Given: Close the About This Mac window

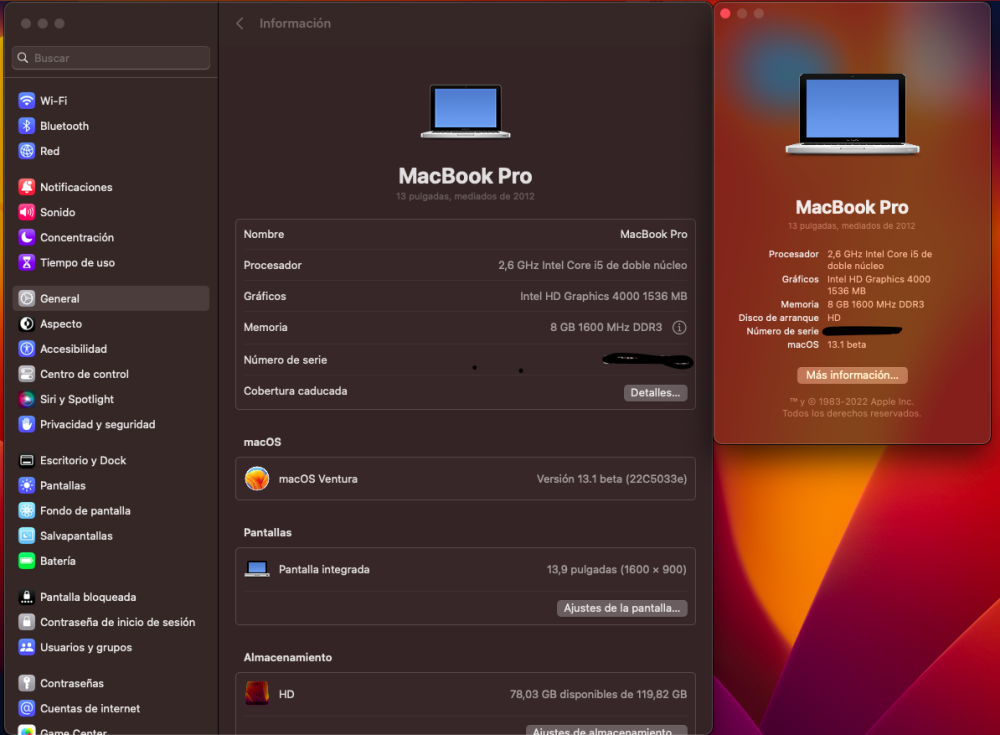Looking at the screenshot, I should [x=725, y=13].
